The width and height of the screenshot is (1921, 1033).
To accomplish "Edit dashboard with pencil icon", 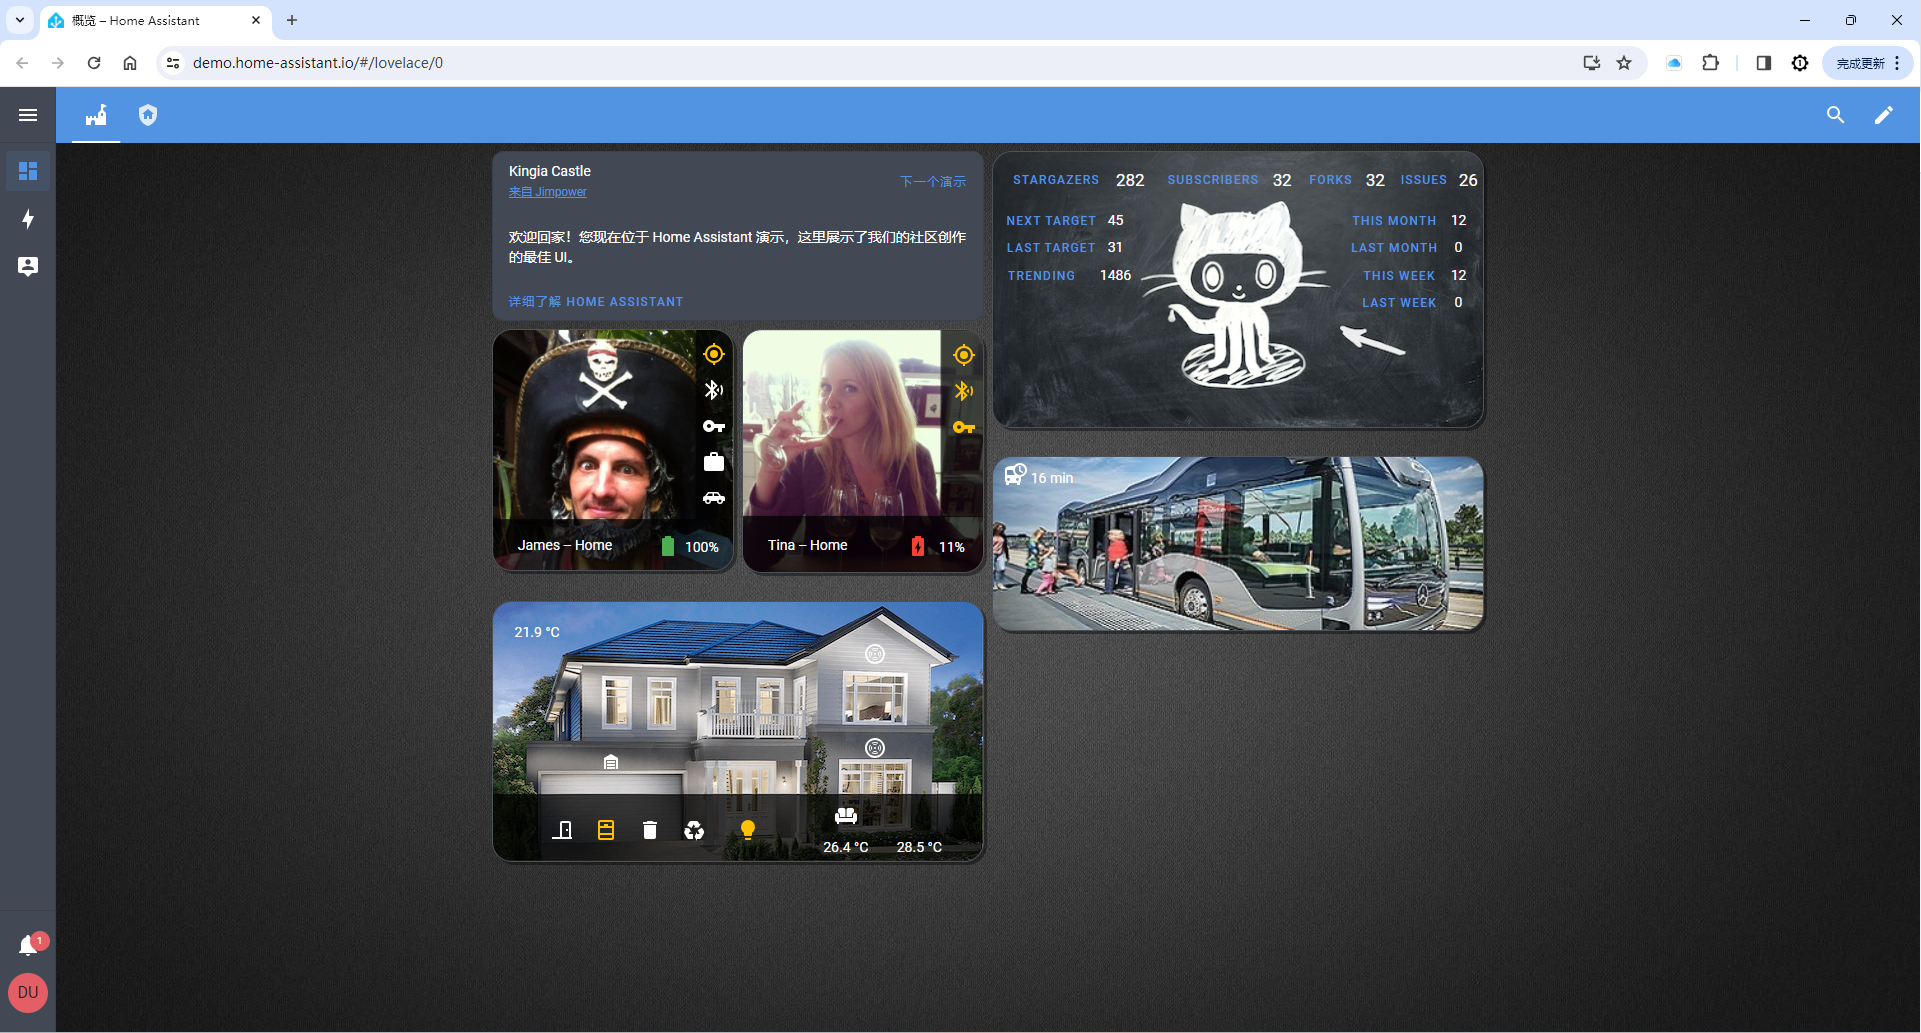I will click(1883, 115).
